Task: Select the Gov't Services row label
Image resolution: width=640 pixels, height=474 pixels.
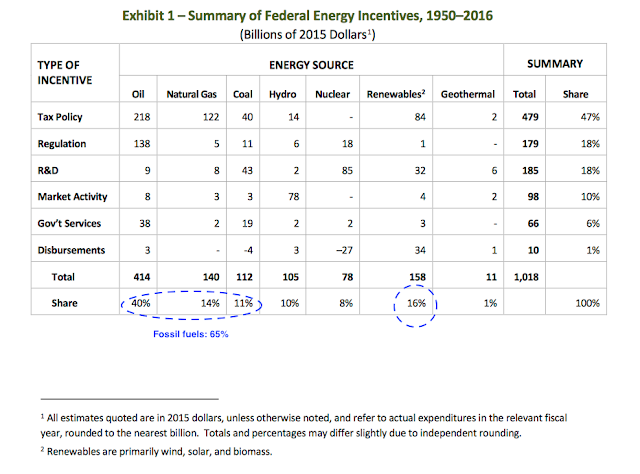Action: (x=69, y=224)
